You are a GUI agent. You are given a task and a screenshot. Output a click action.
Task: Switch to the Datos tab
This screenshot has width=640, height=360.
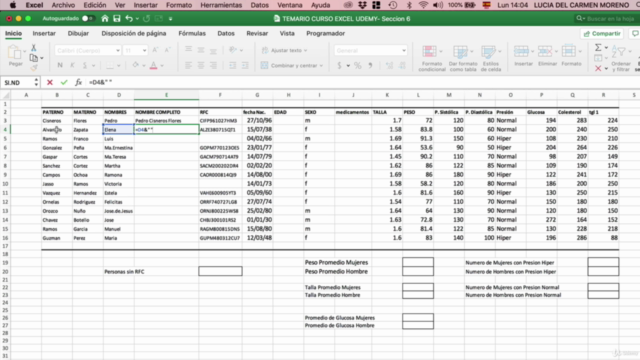[x=226, y=33]
